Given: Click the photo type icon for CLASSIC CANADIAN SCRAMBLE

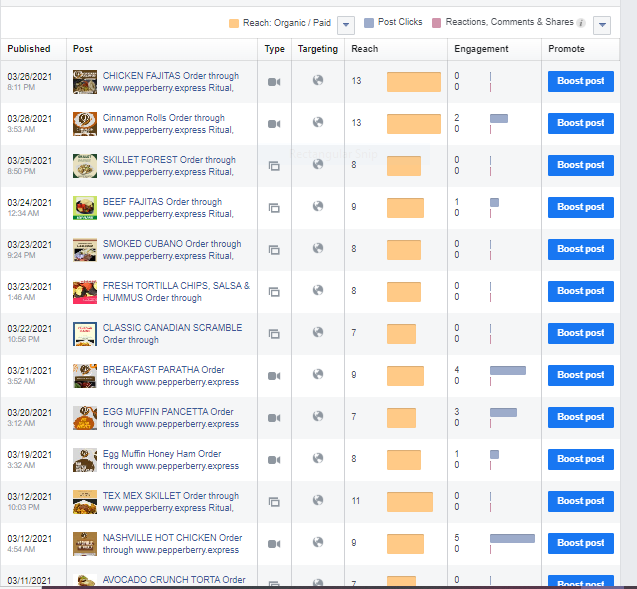Looking at the screenshot, I should [274, 334].
